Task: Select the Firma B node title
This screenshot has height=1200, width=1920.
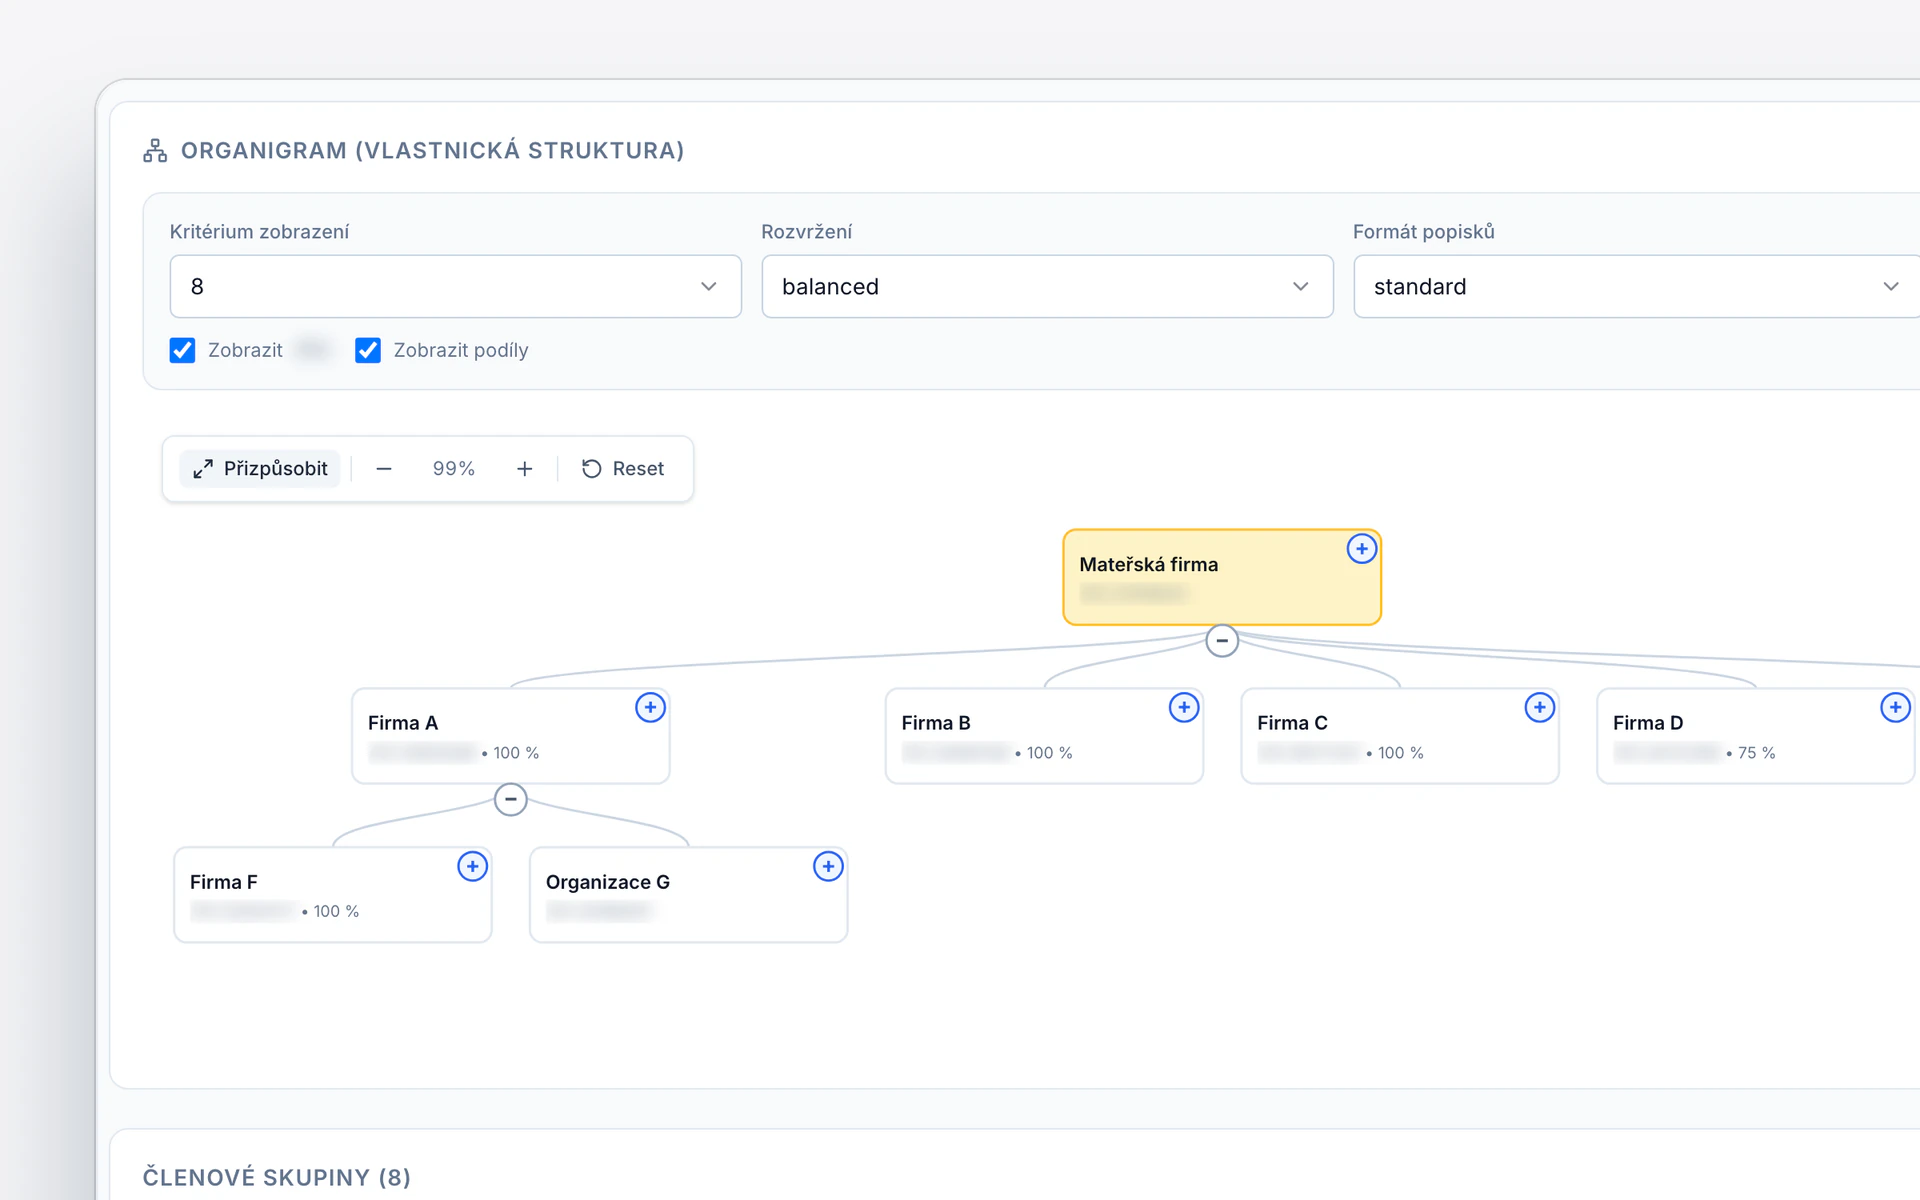Action: tap(936, 723)
